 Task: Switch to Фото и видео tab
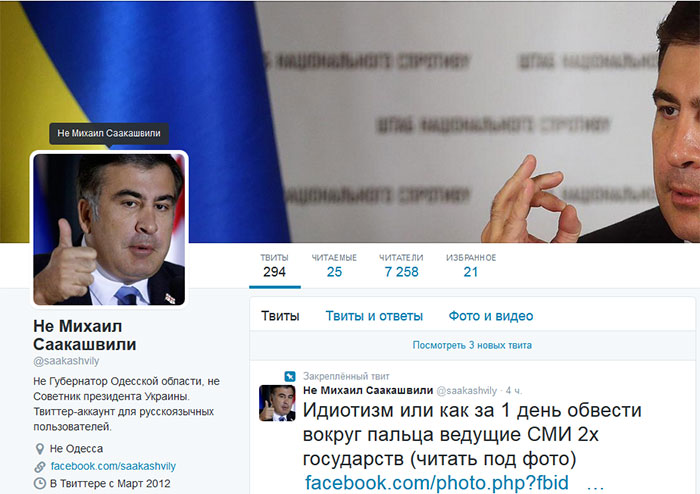pos(491,316)
